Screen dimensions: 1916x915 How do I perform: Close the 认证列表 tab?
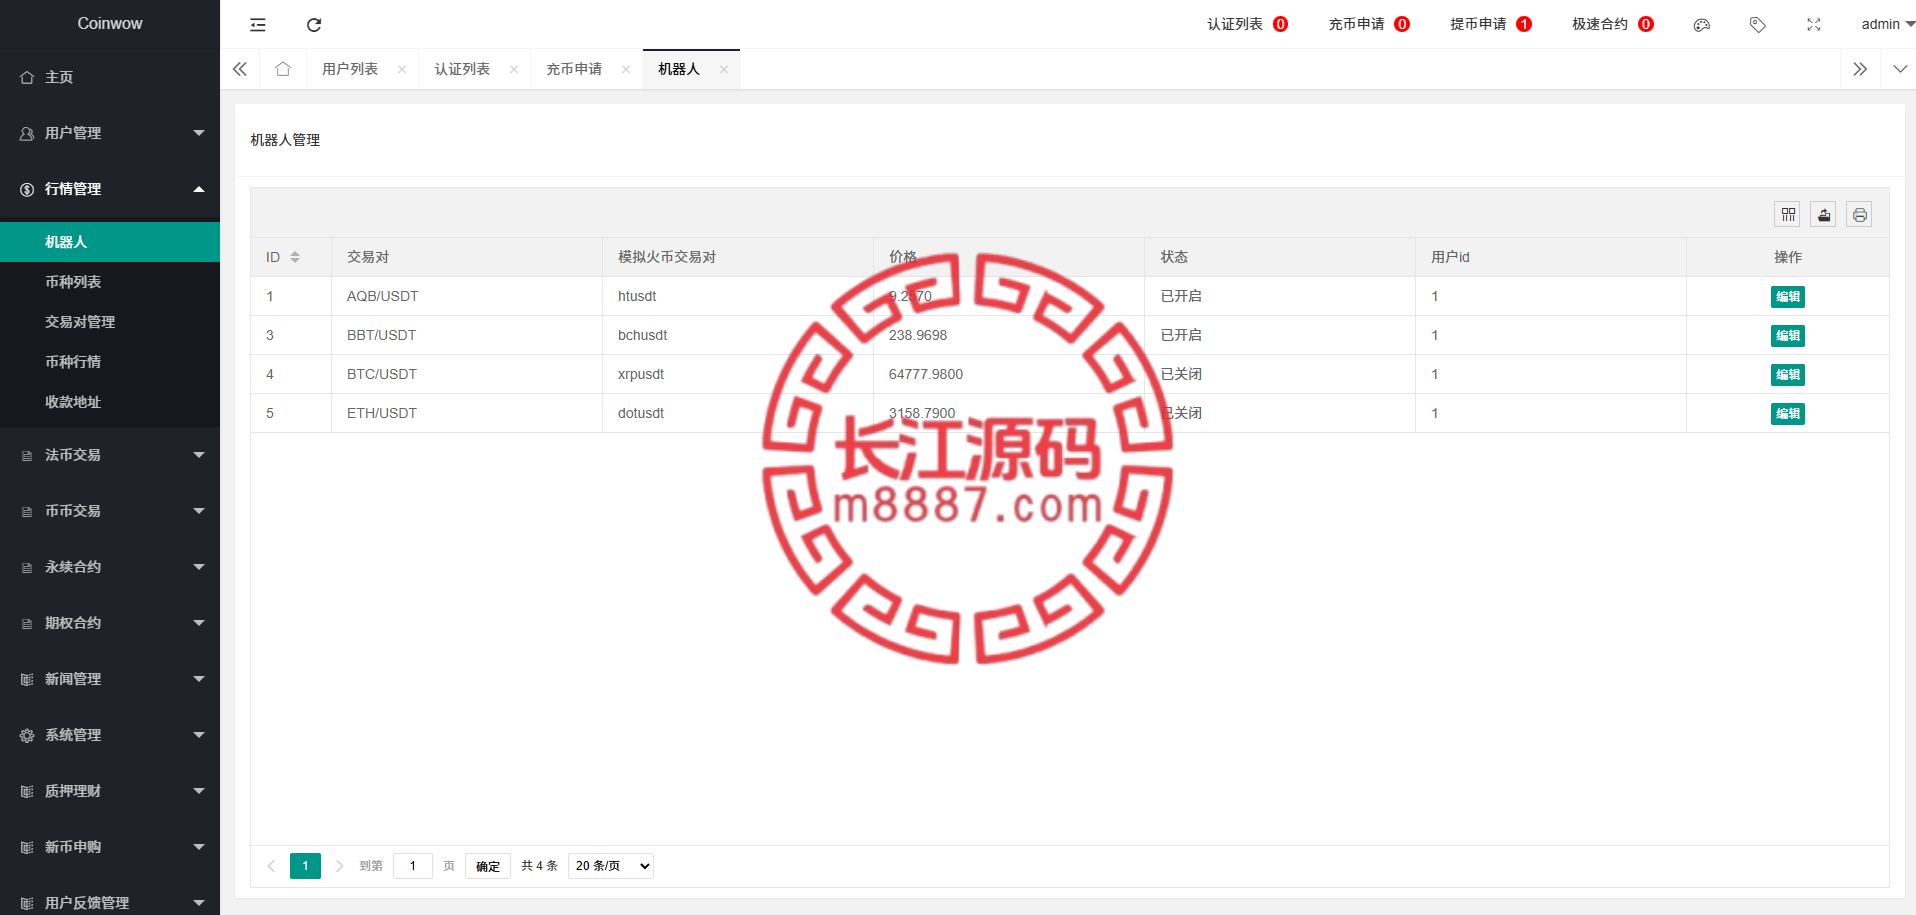(x=514, y=69)
